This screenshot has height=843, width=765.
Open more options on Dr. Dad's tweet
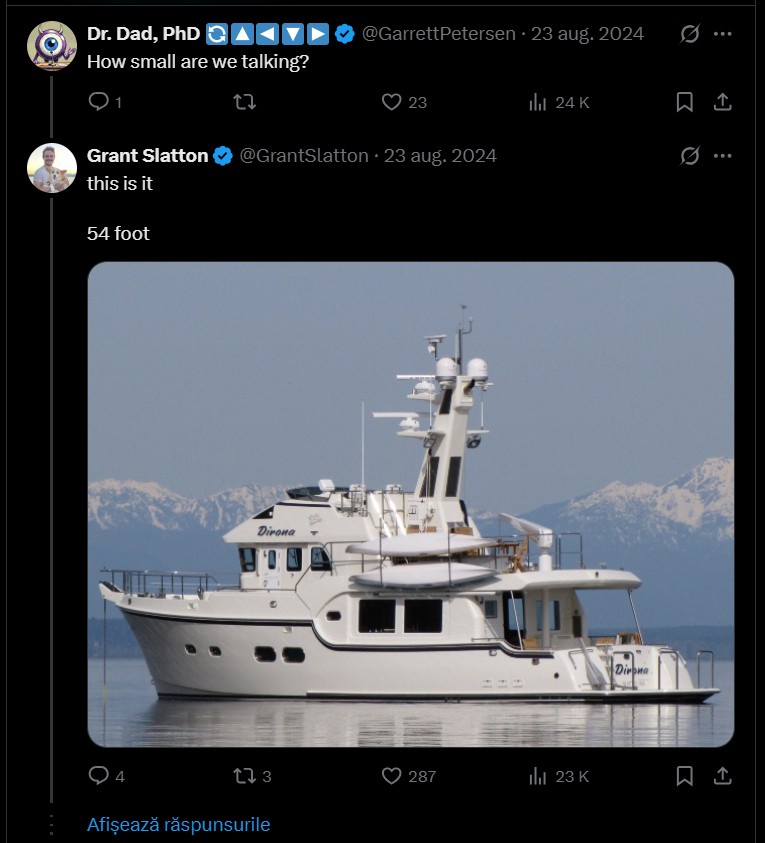coord(723,34)
